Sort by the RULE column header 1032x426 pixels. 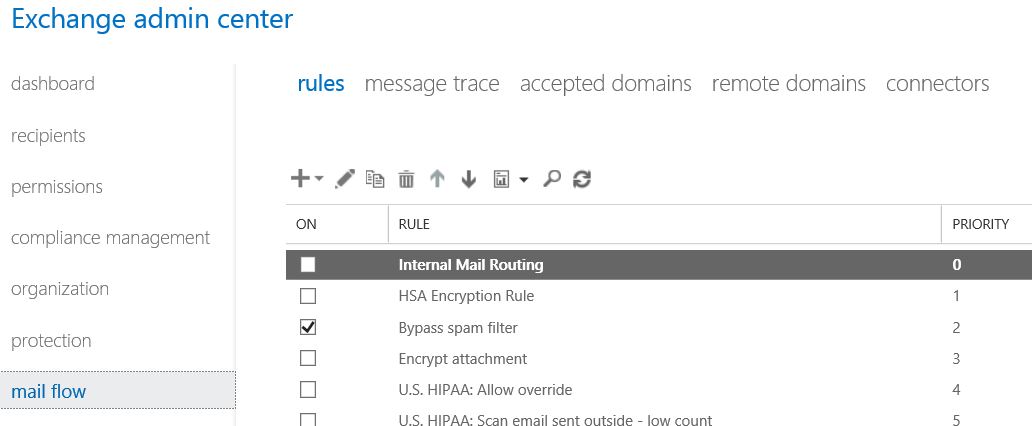(665, 224)
